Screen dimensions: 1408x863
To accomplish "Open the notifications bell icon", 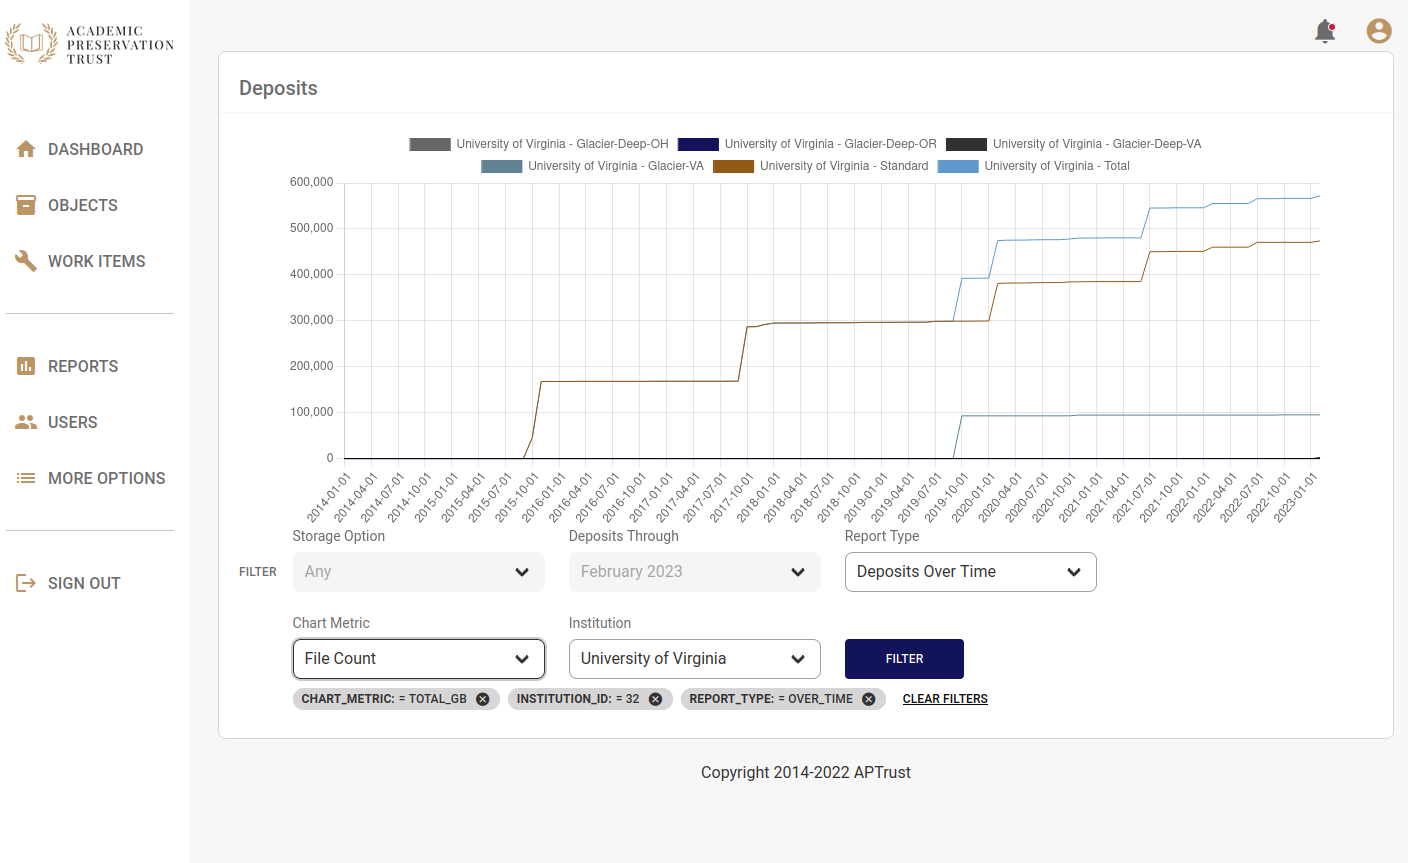I will coord(1325,31).
